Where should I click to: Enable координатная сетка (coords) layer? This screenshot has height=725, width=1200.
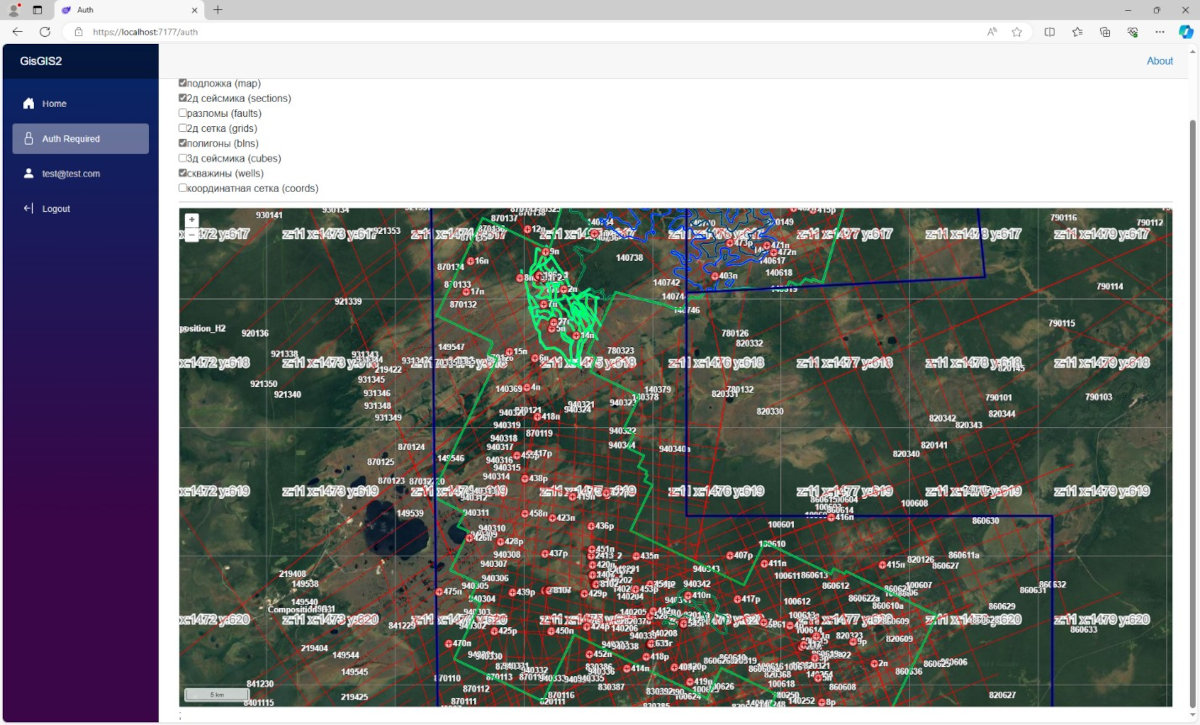[183, 188]
